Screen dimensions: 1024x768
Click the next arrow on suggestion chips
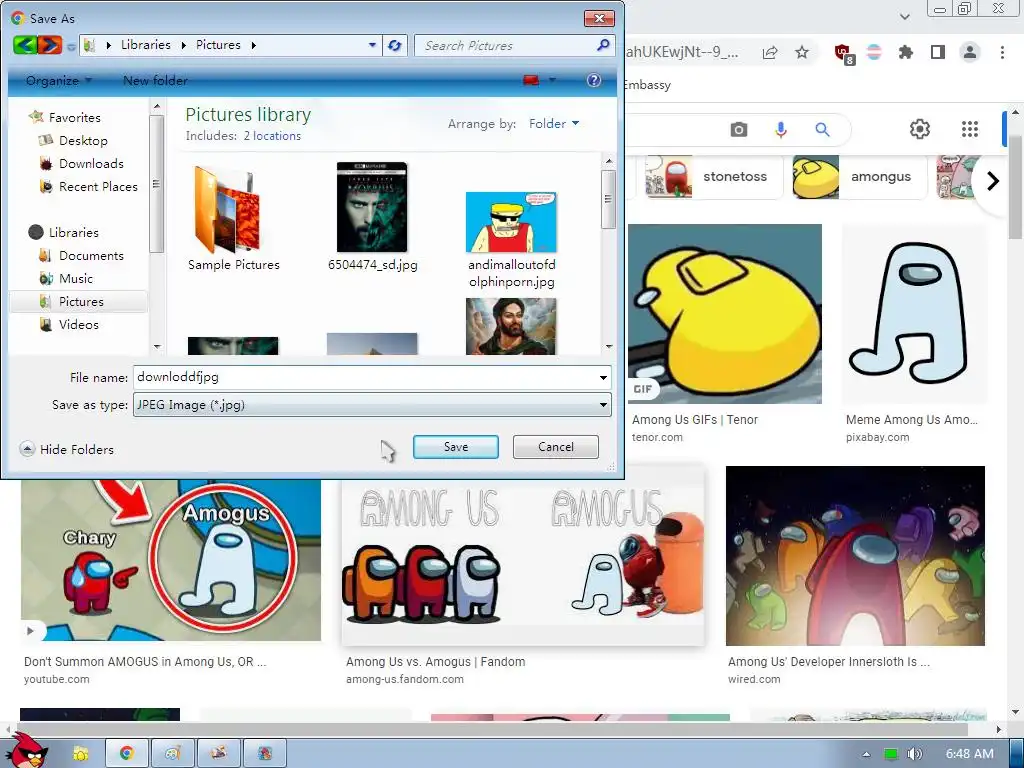tap(993, 181)
